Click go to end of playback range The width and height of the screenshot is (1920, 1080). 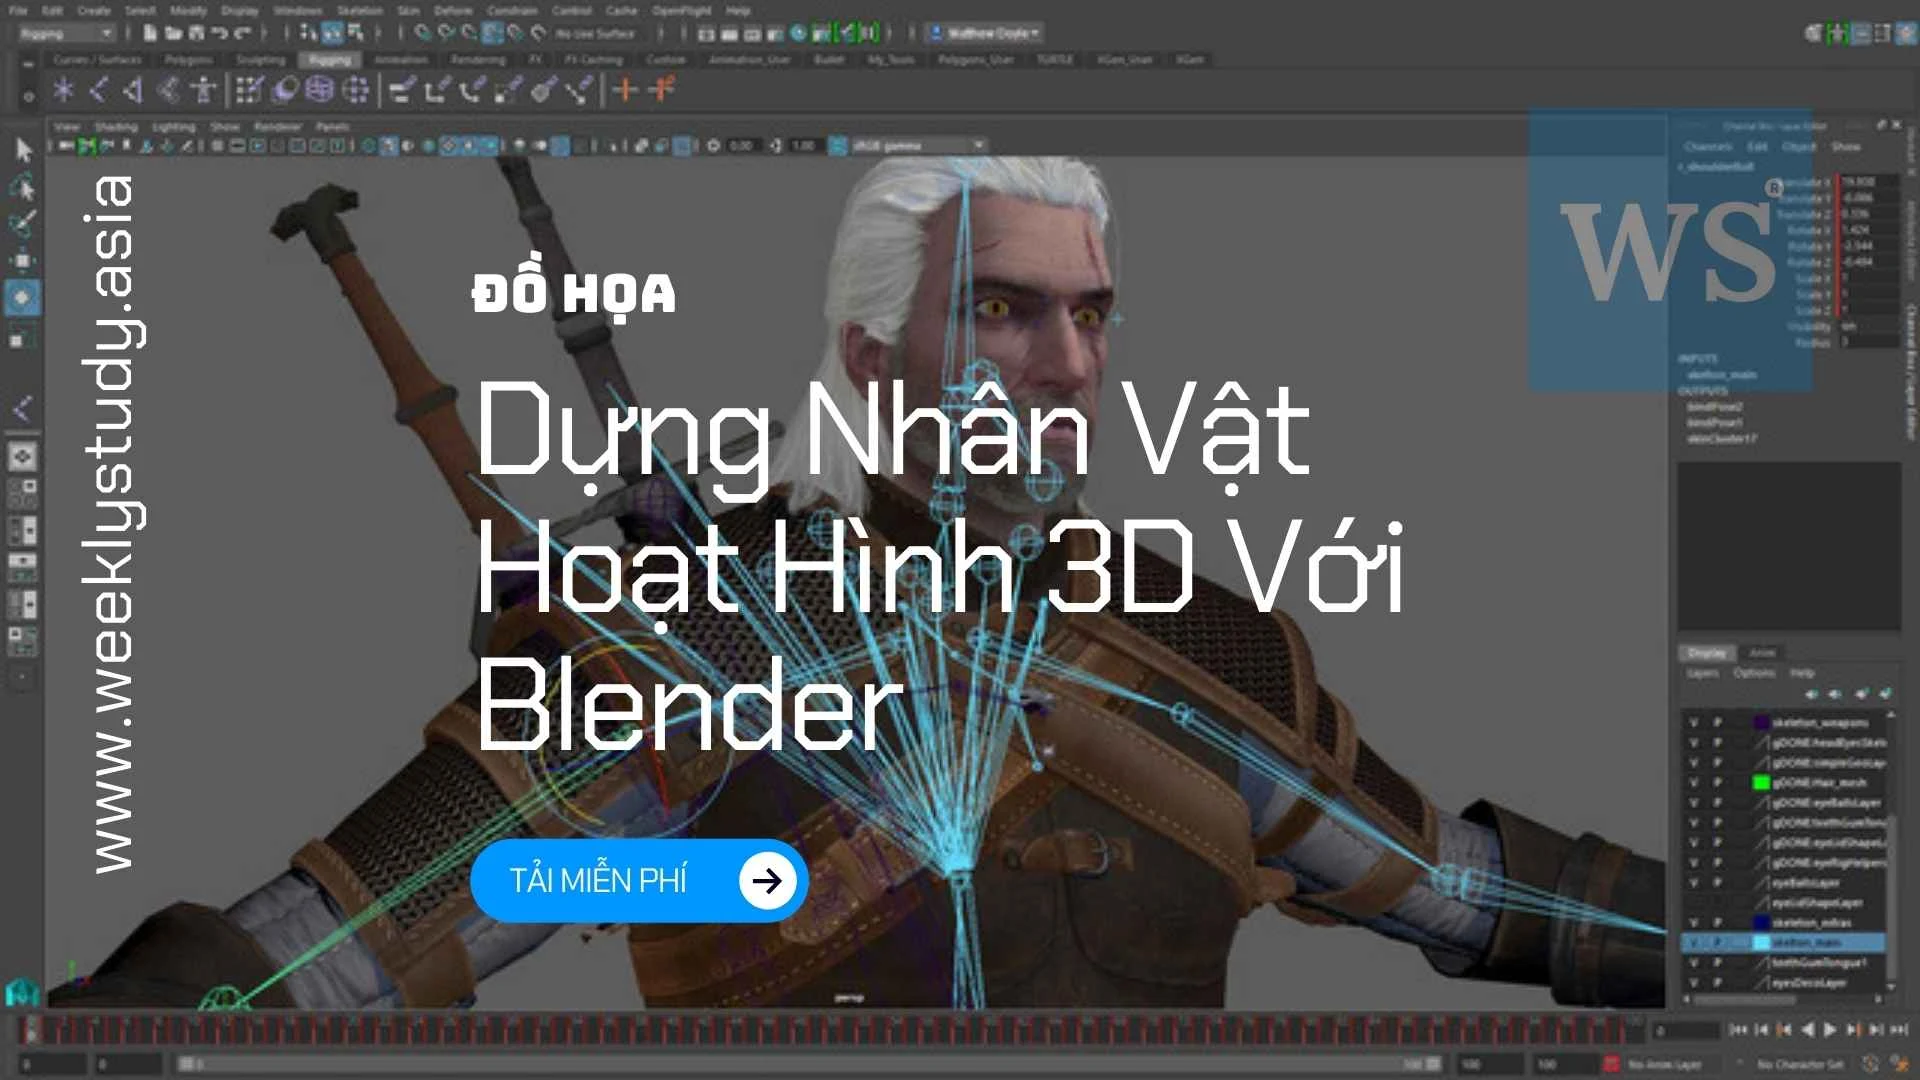(1899, 1029)
